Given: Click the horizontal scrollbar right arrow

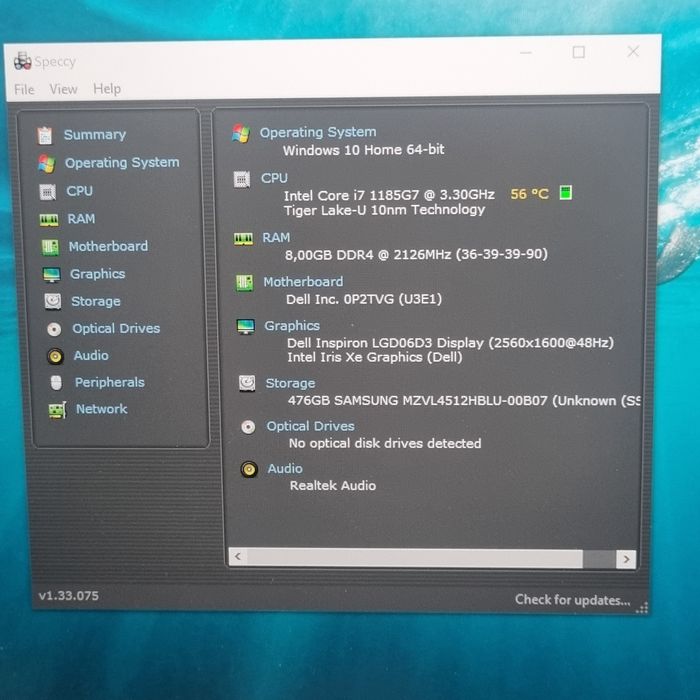Looking at the screenshot, I should [x=626, y=559].
